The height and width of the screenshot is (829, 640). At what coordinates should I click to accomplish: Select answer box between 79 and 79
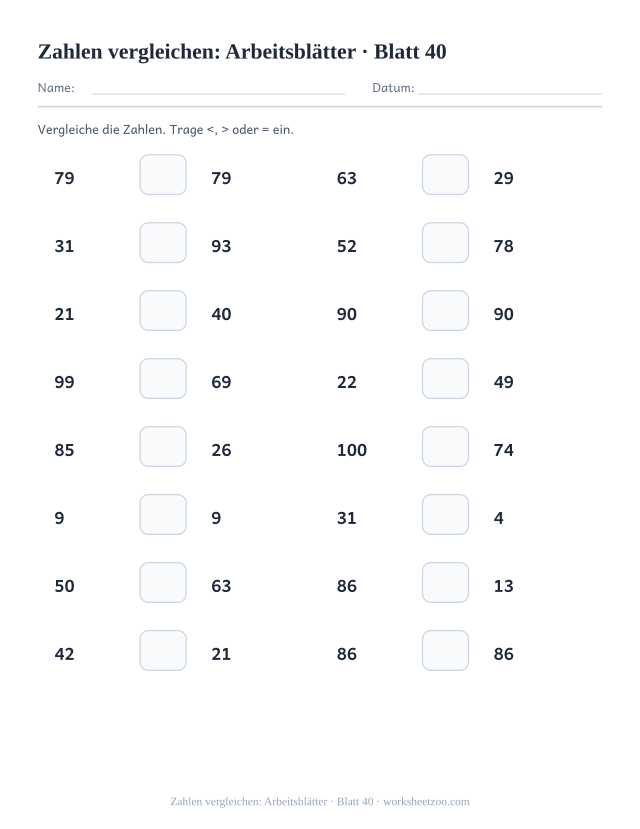(x=163, y=174)
